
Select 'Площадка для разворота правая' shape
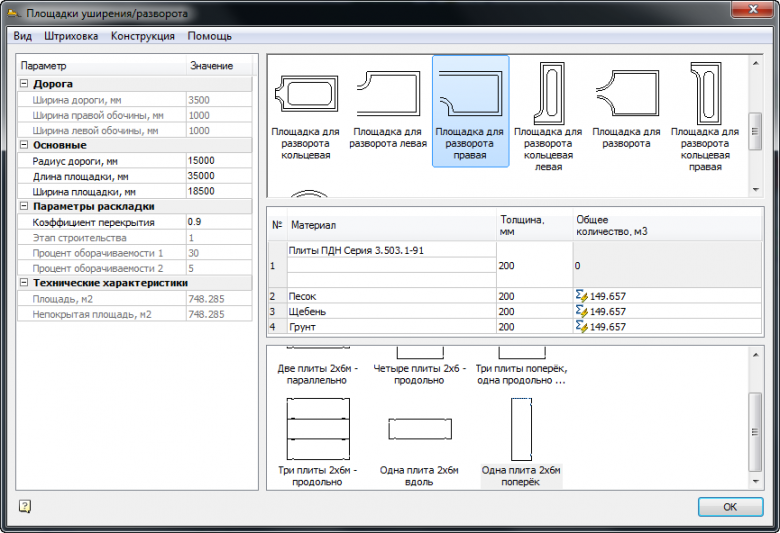(x=470, y=110)
